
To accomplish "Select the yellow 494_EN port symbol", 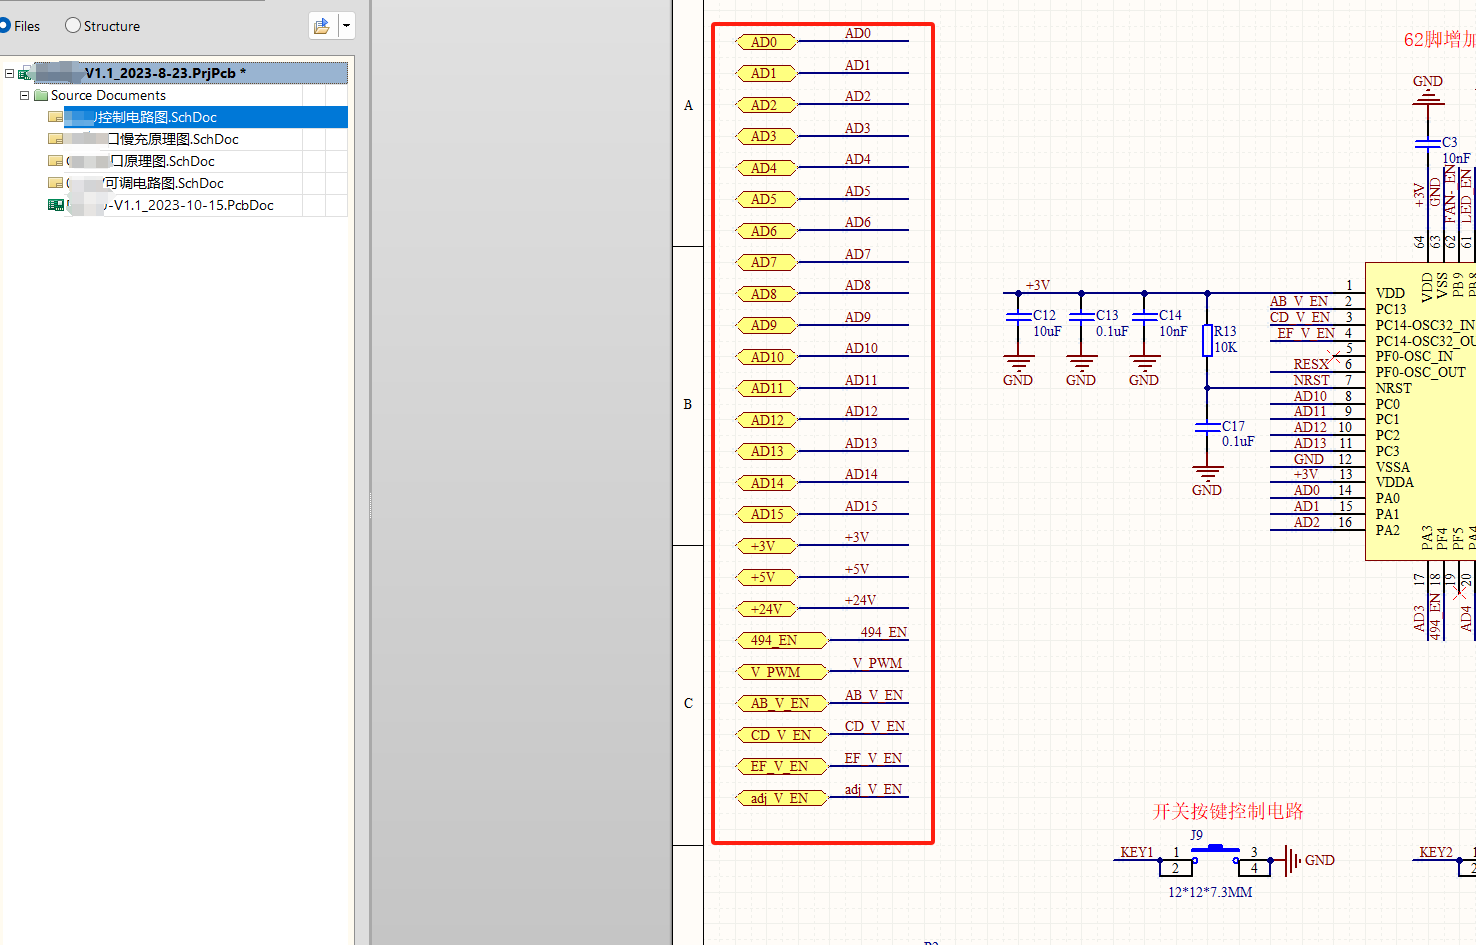I will tap(782, 640).
